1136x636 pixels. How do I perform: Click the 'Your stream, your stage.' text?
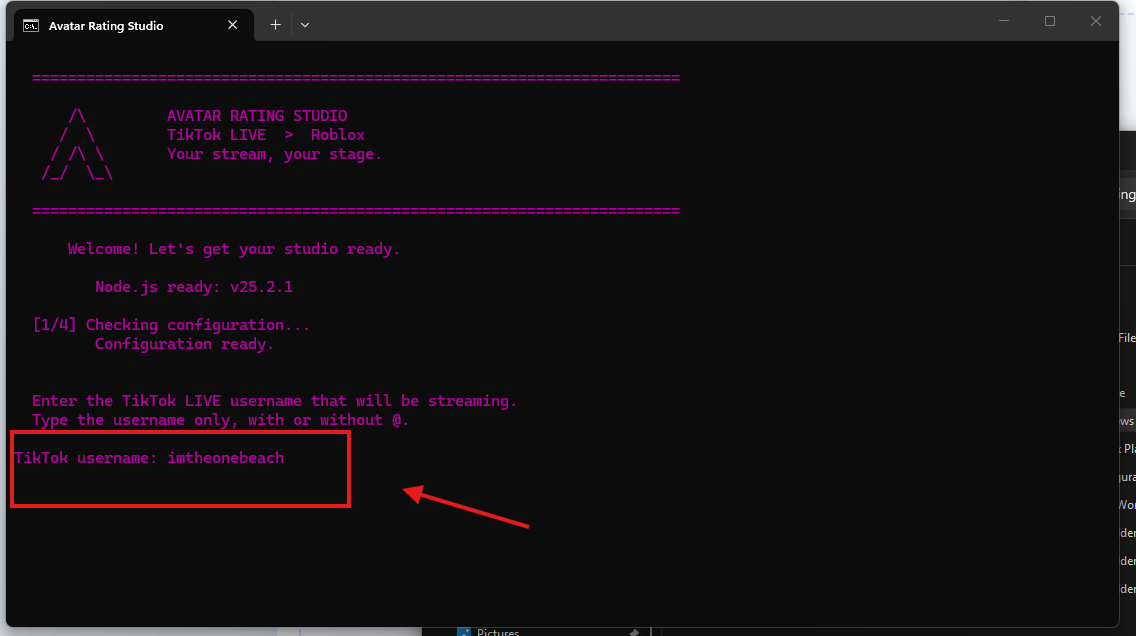click(274, 154)
